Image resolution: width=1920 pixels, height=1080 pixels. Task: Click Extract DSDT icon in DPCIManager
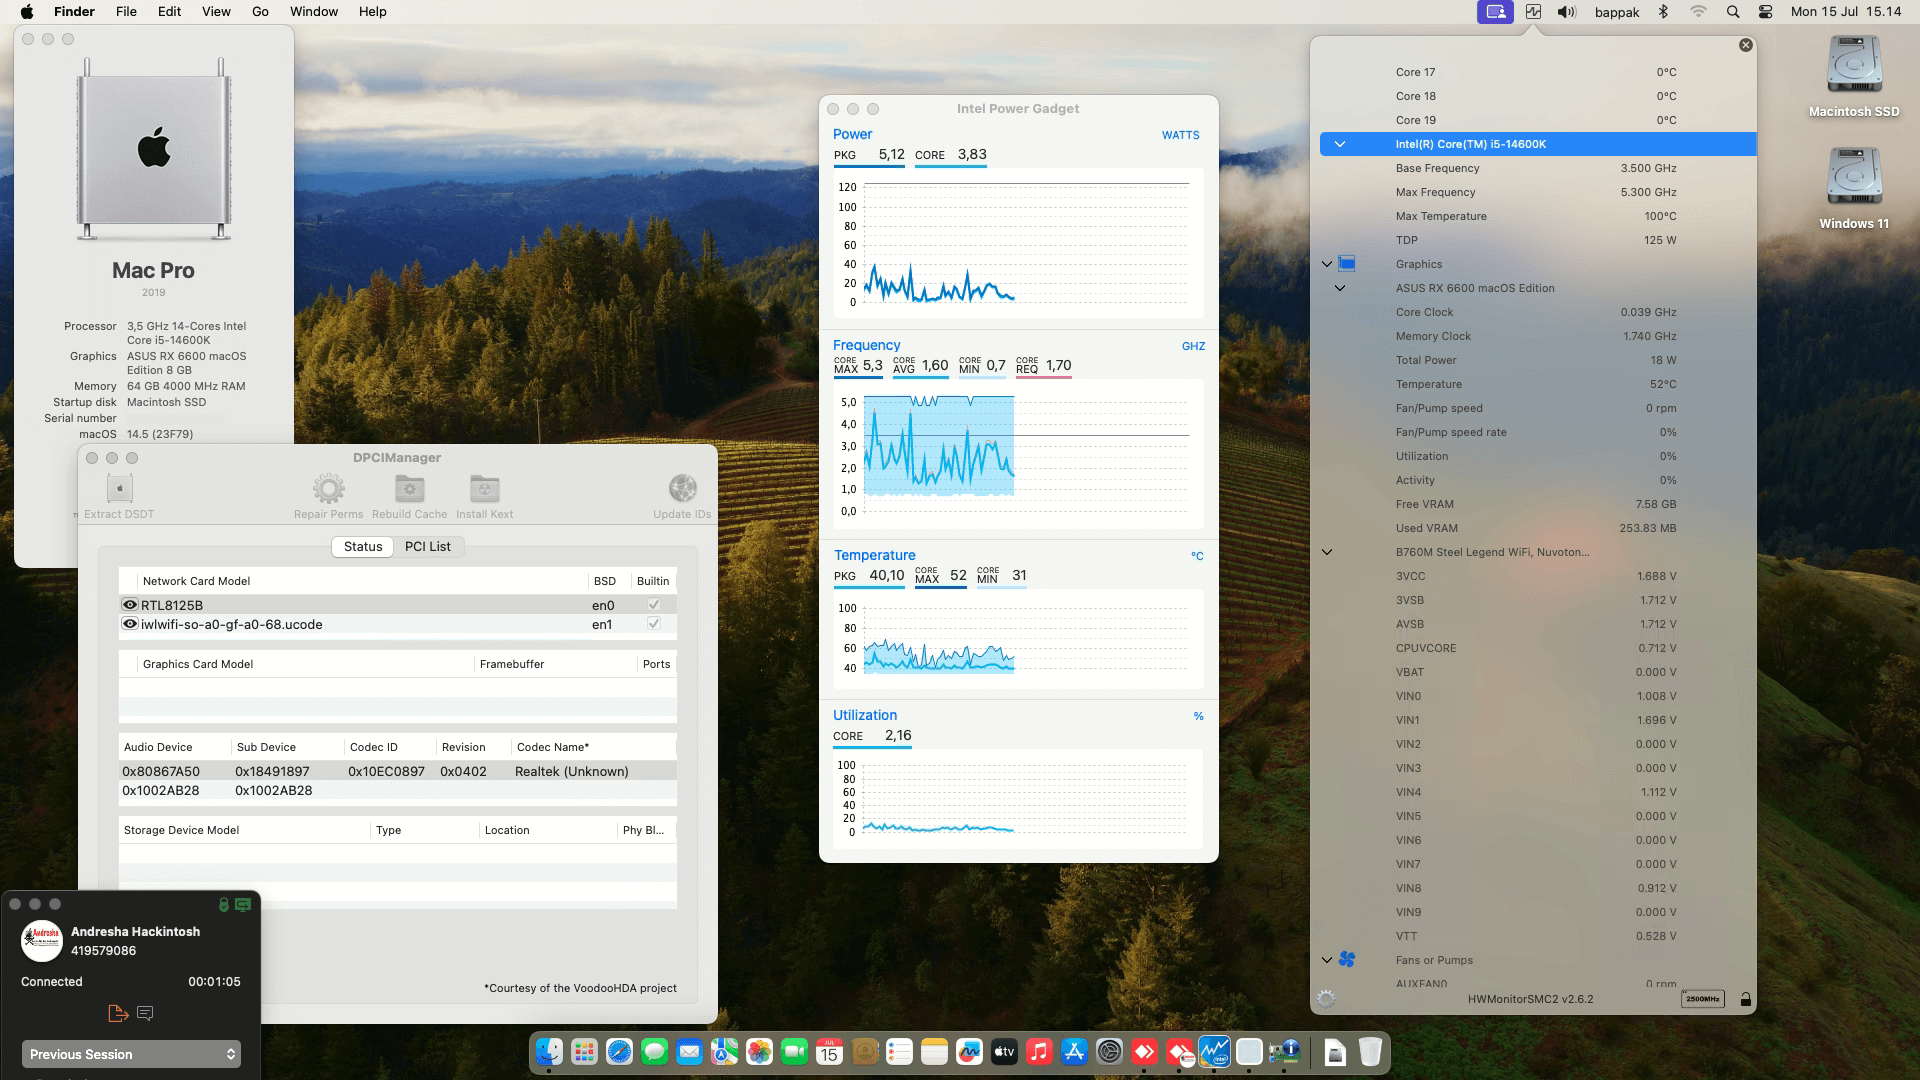click(119, 488)
